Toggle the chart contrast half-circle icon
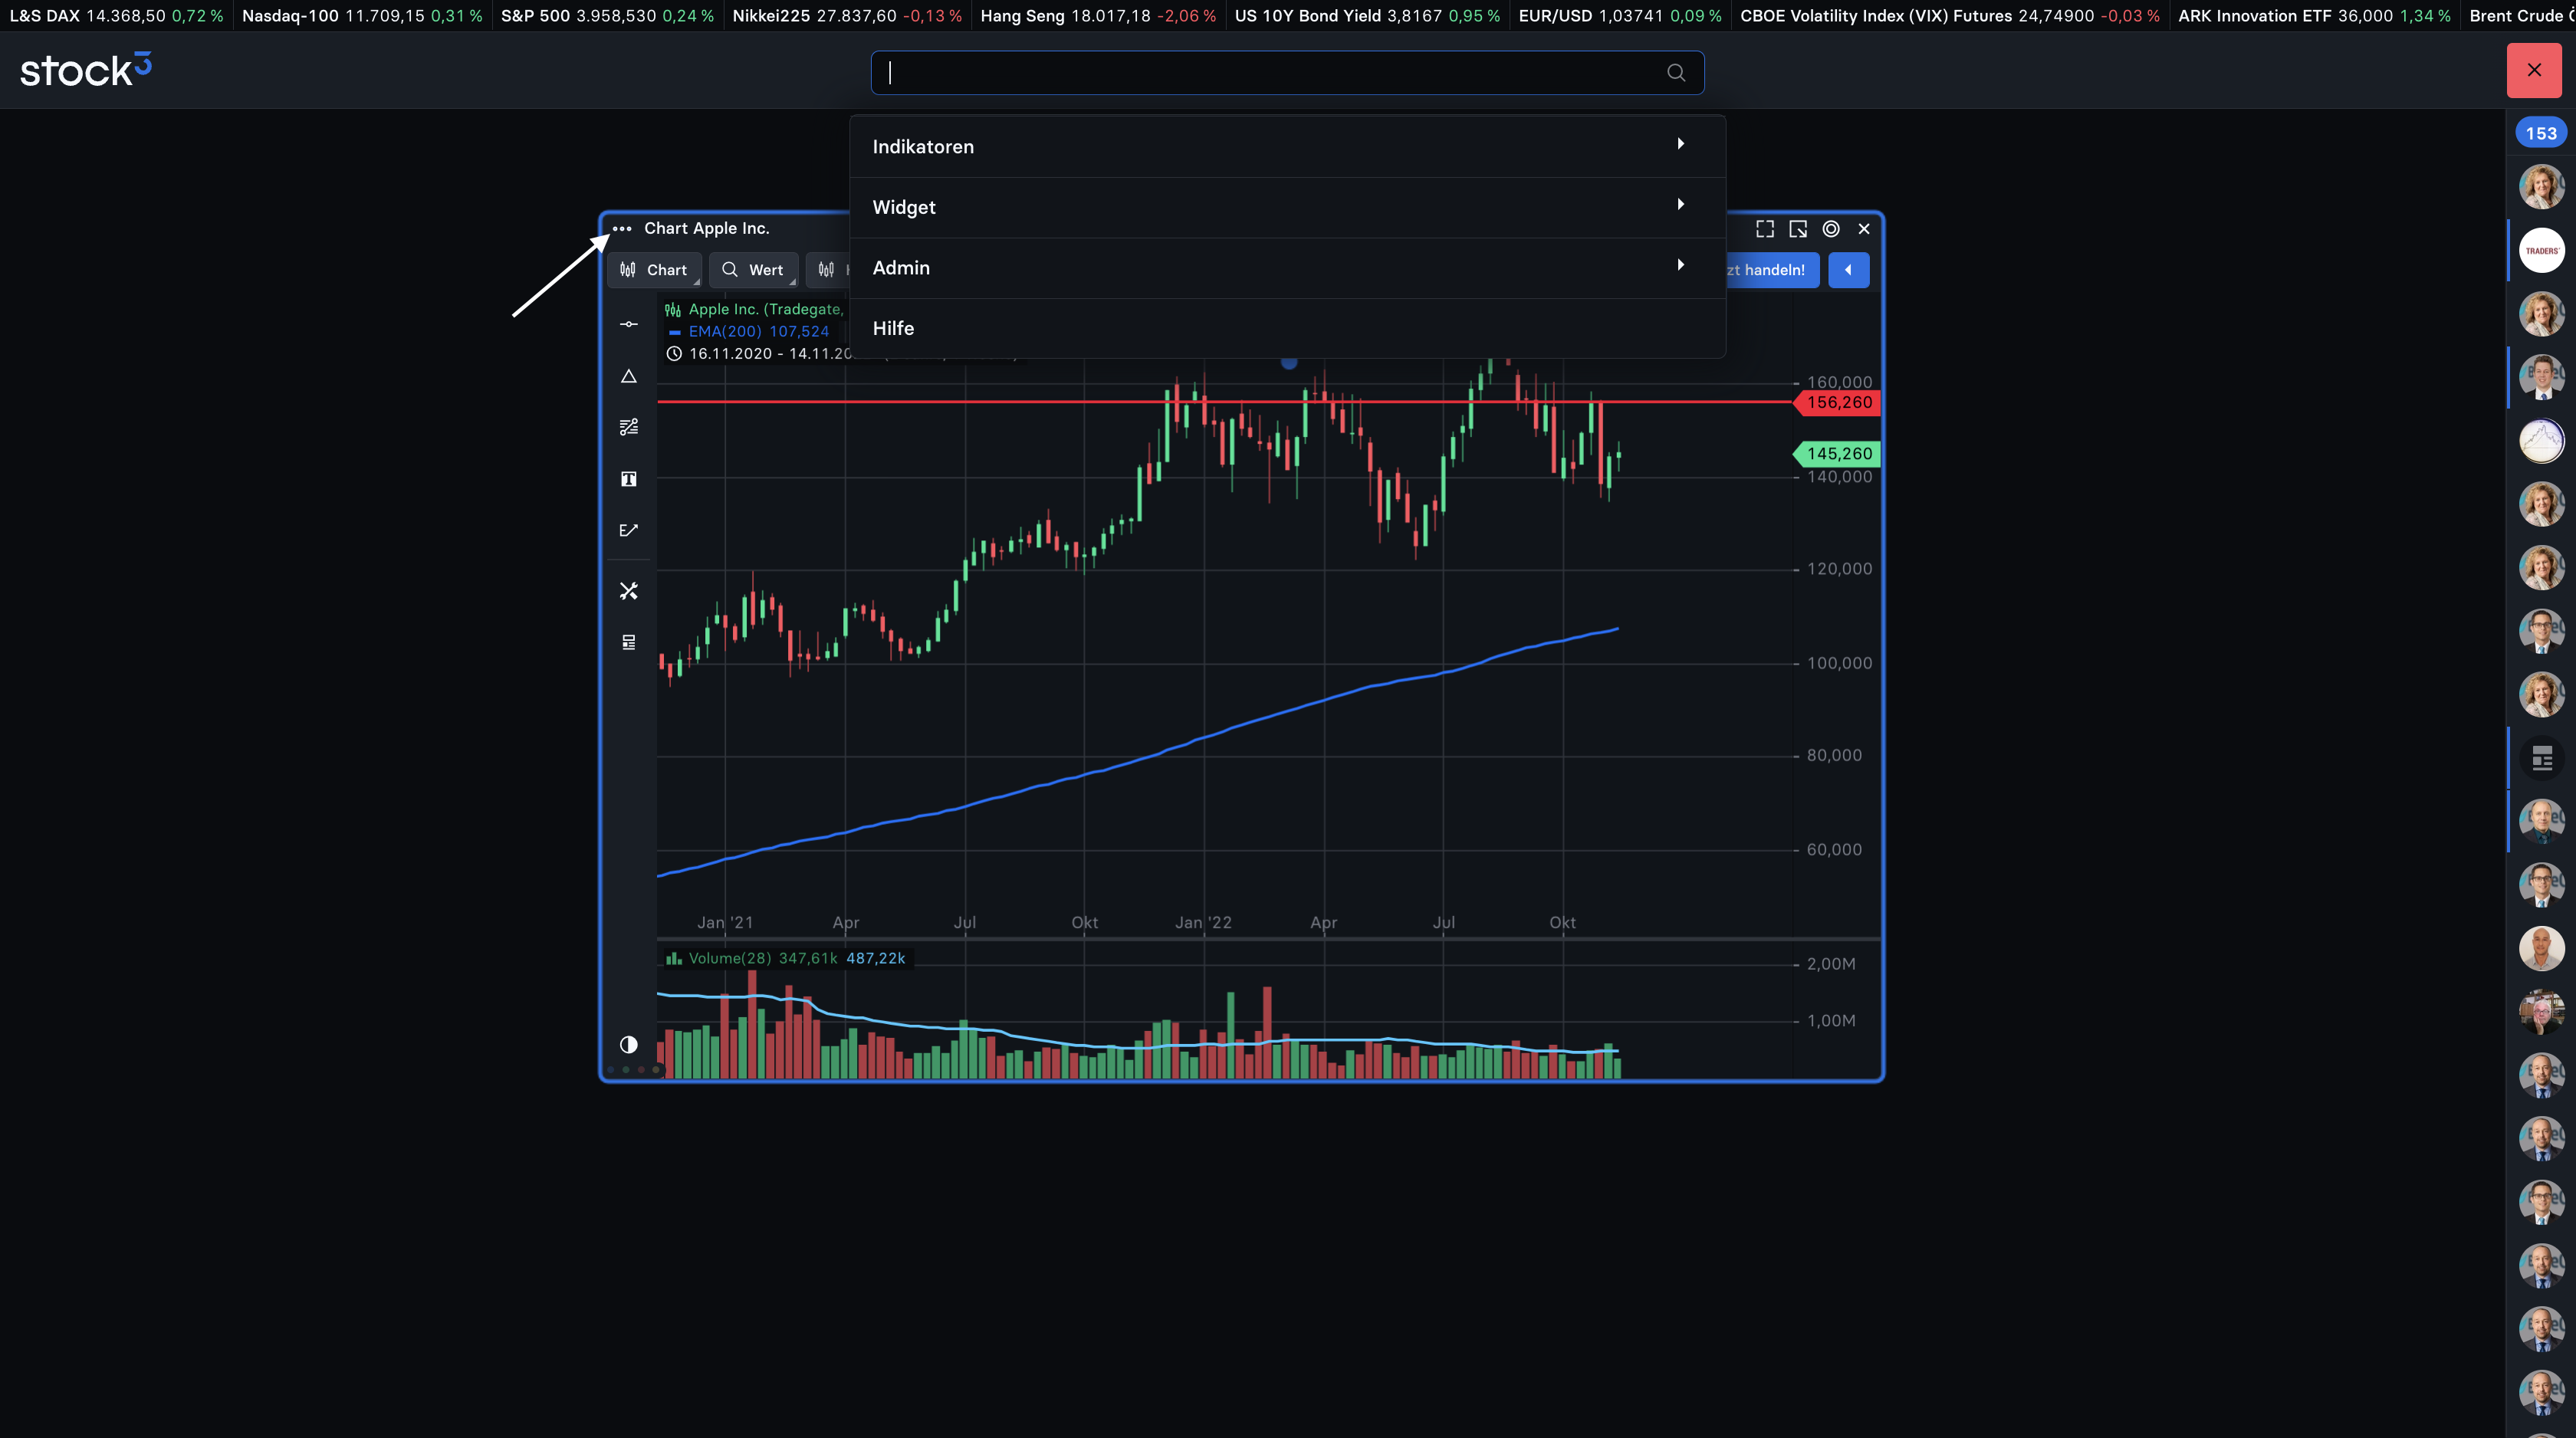This screenshot has height=1438, width=2576. (629, 1044)
